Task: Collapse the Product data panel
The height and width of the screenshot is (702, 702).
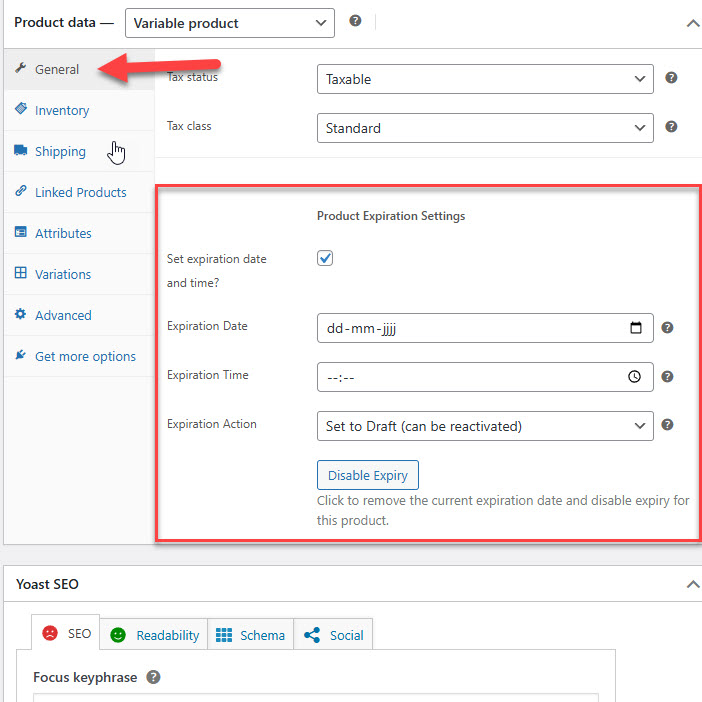Action: click(693, 23)
